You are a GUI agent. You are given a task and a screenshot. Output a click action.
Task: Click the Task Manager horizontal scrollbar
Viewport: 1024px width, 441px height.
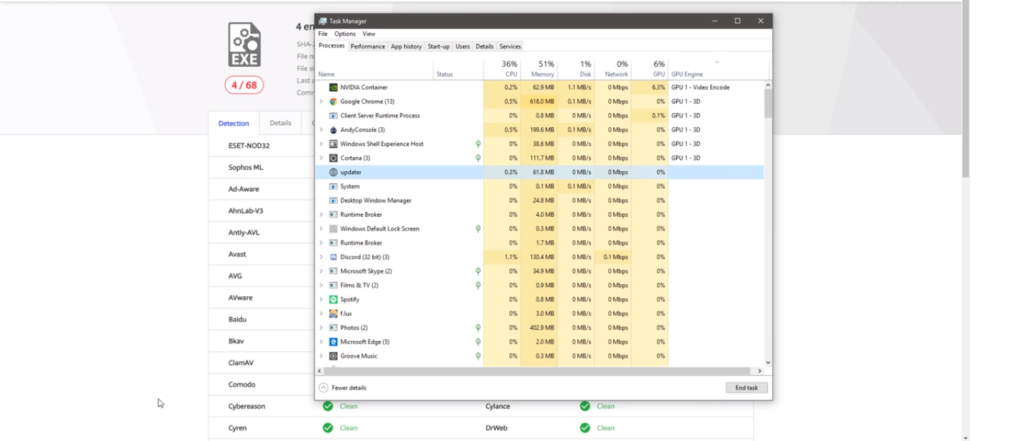[539, 370]
